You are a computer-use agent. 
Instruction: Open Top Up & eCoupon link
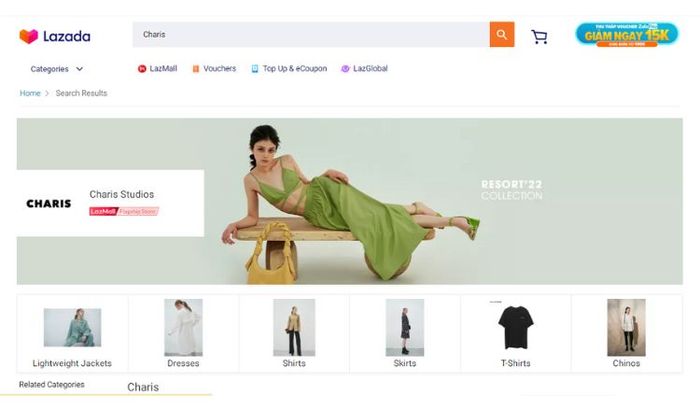[x=295, y=69]
